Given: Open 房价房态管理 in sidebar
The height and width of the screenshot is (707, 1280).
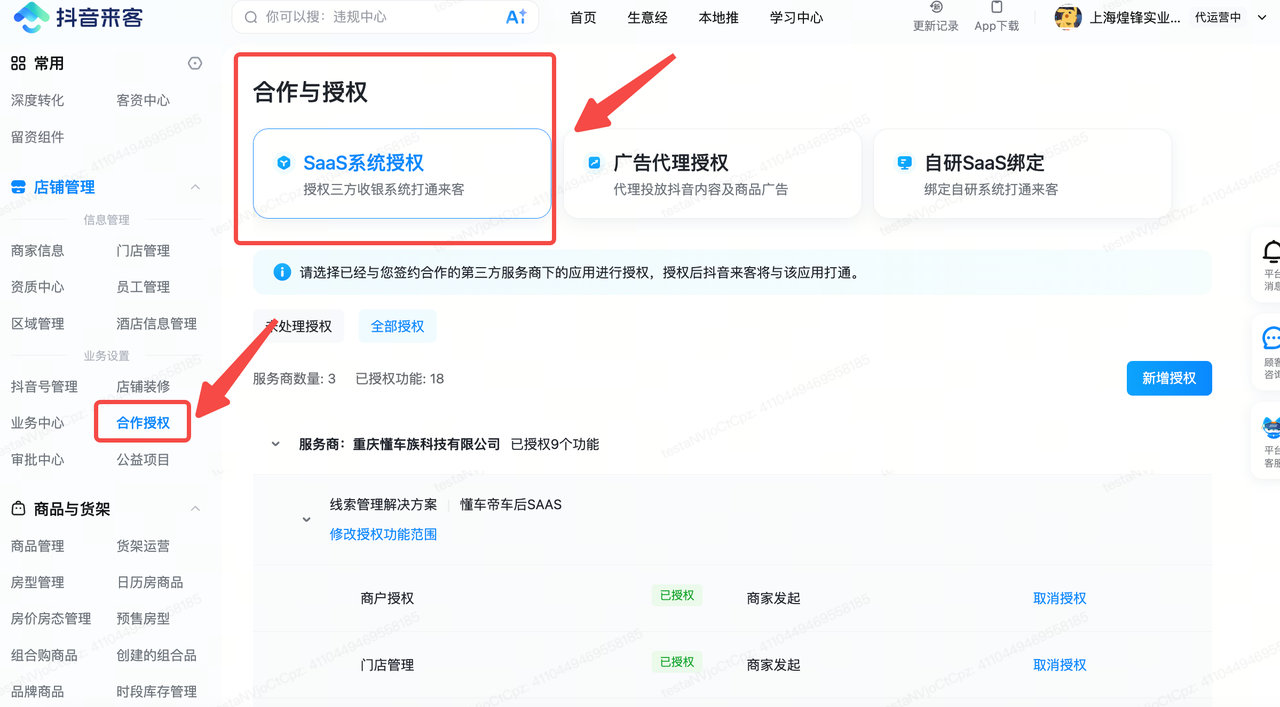Looking at the screenshot, I should coord(50,619).
